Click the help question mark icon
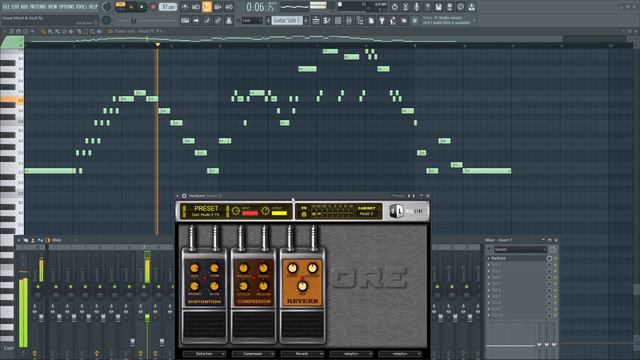Screen dimensions: 640x360 coord(427,7)
